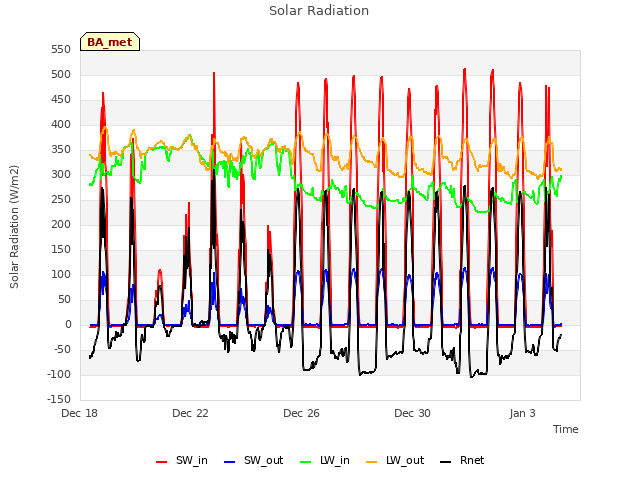Click the 50 y-axis tick label
640x480 pixels.
64,300
